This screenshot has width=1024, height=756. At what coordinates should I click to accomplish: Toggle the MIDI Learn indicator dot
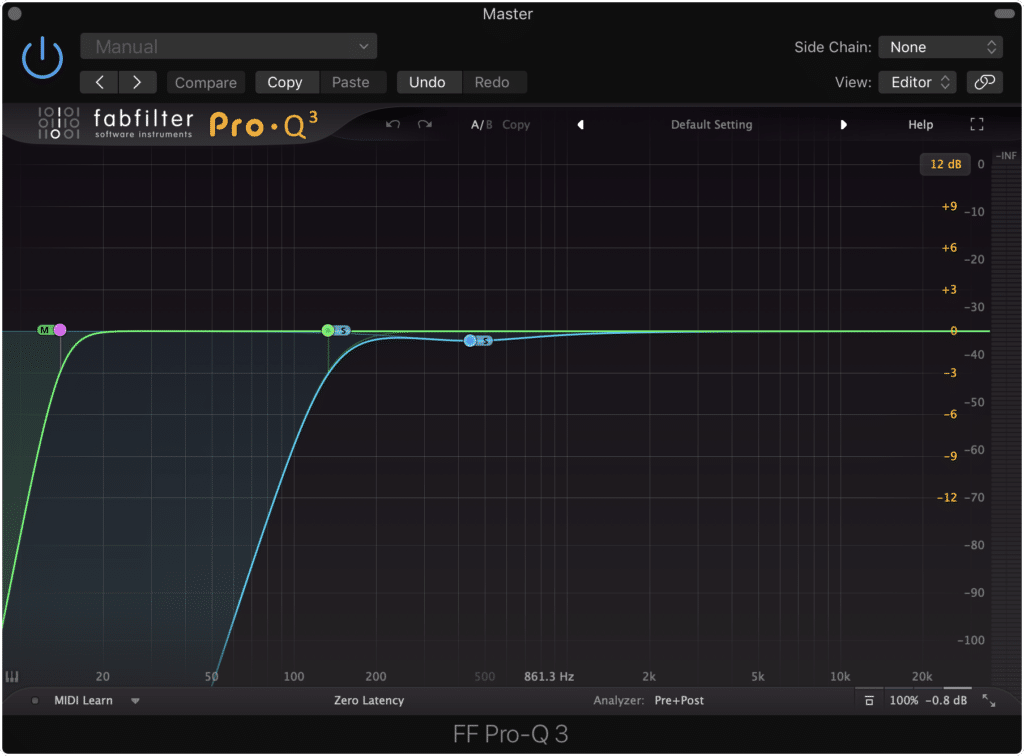(35, 701)
